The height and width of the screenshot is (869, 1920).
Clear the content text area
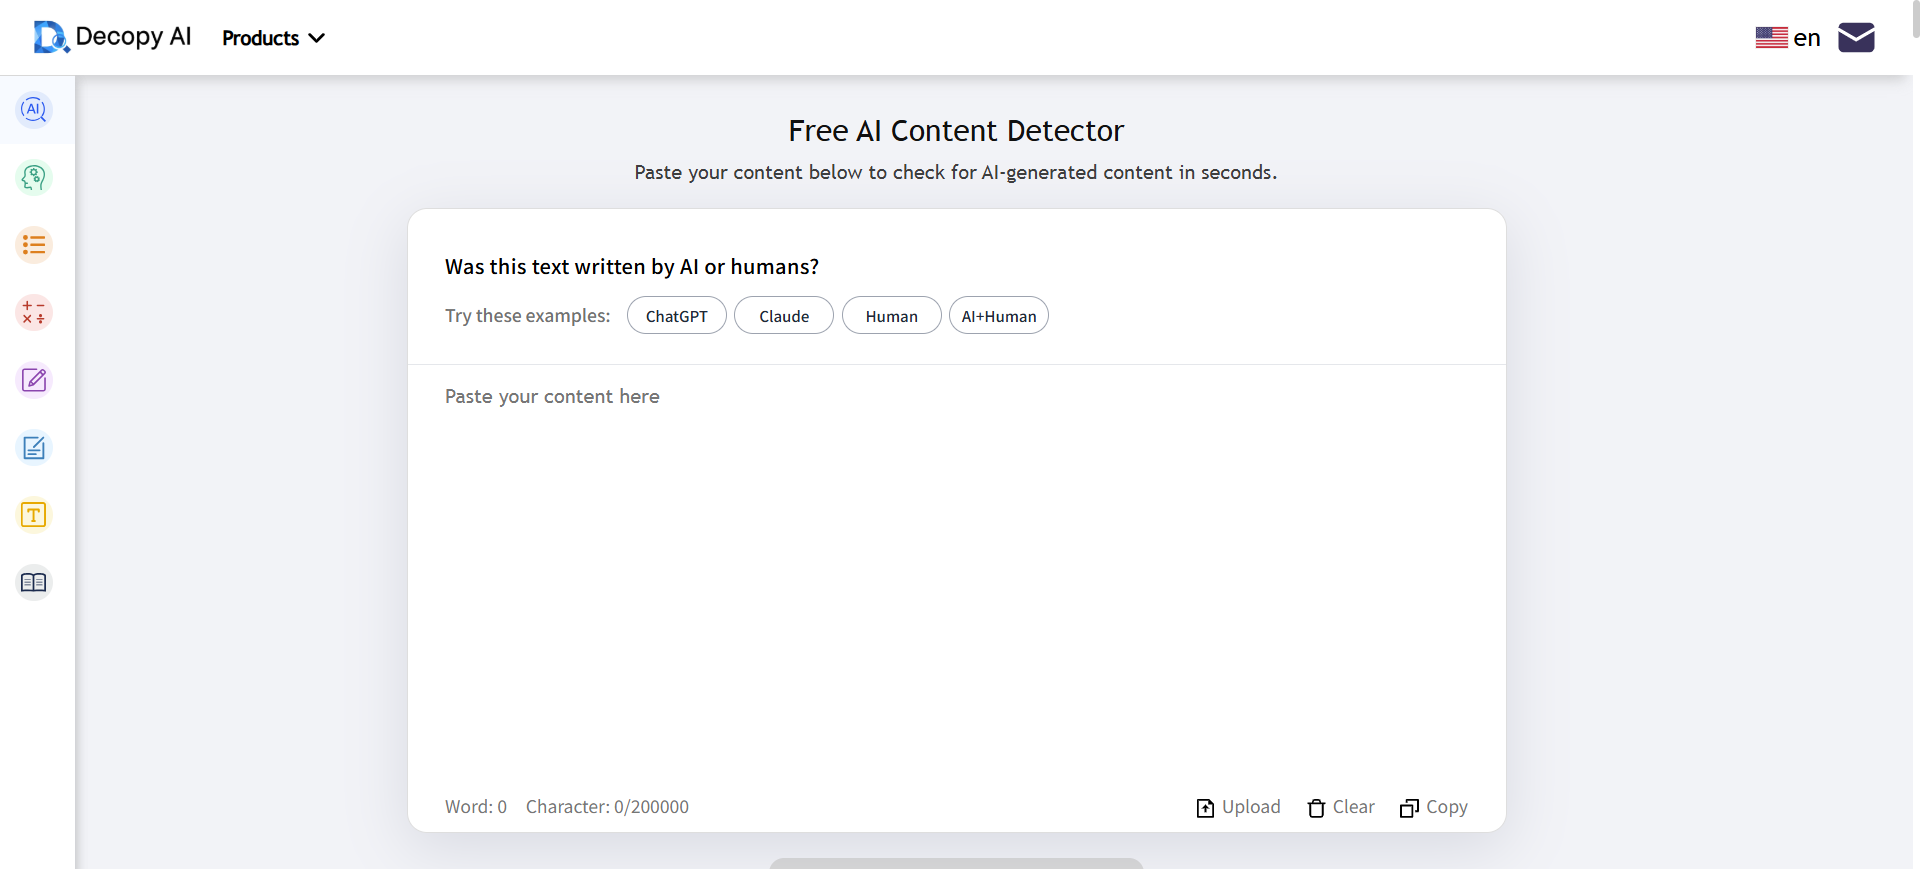click(1341, 807)
